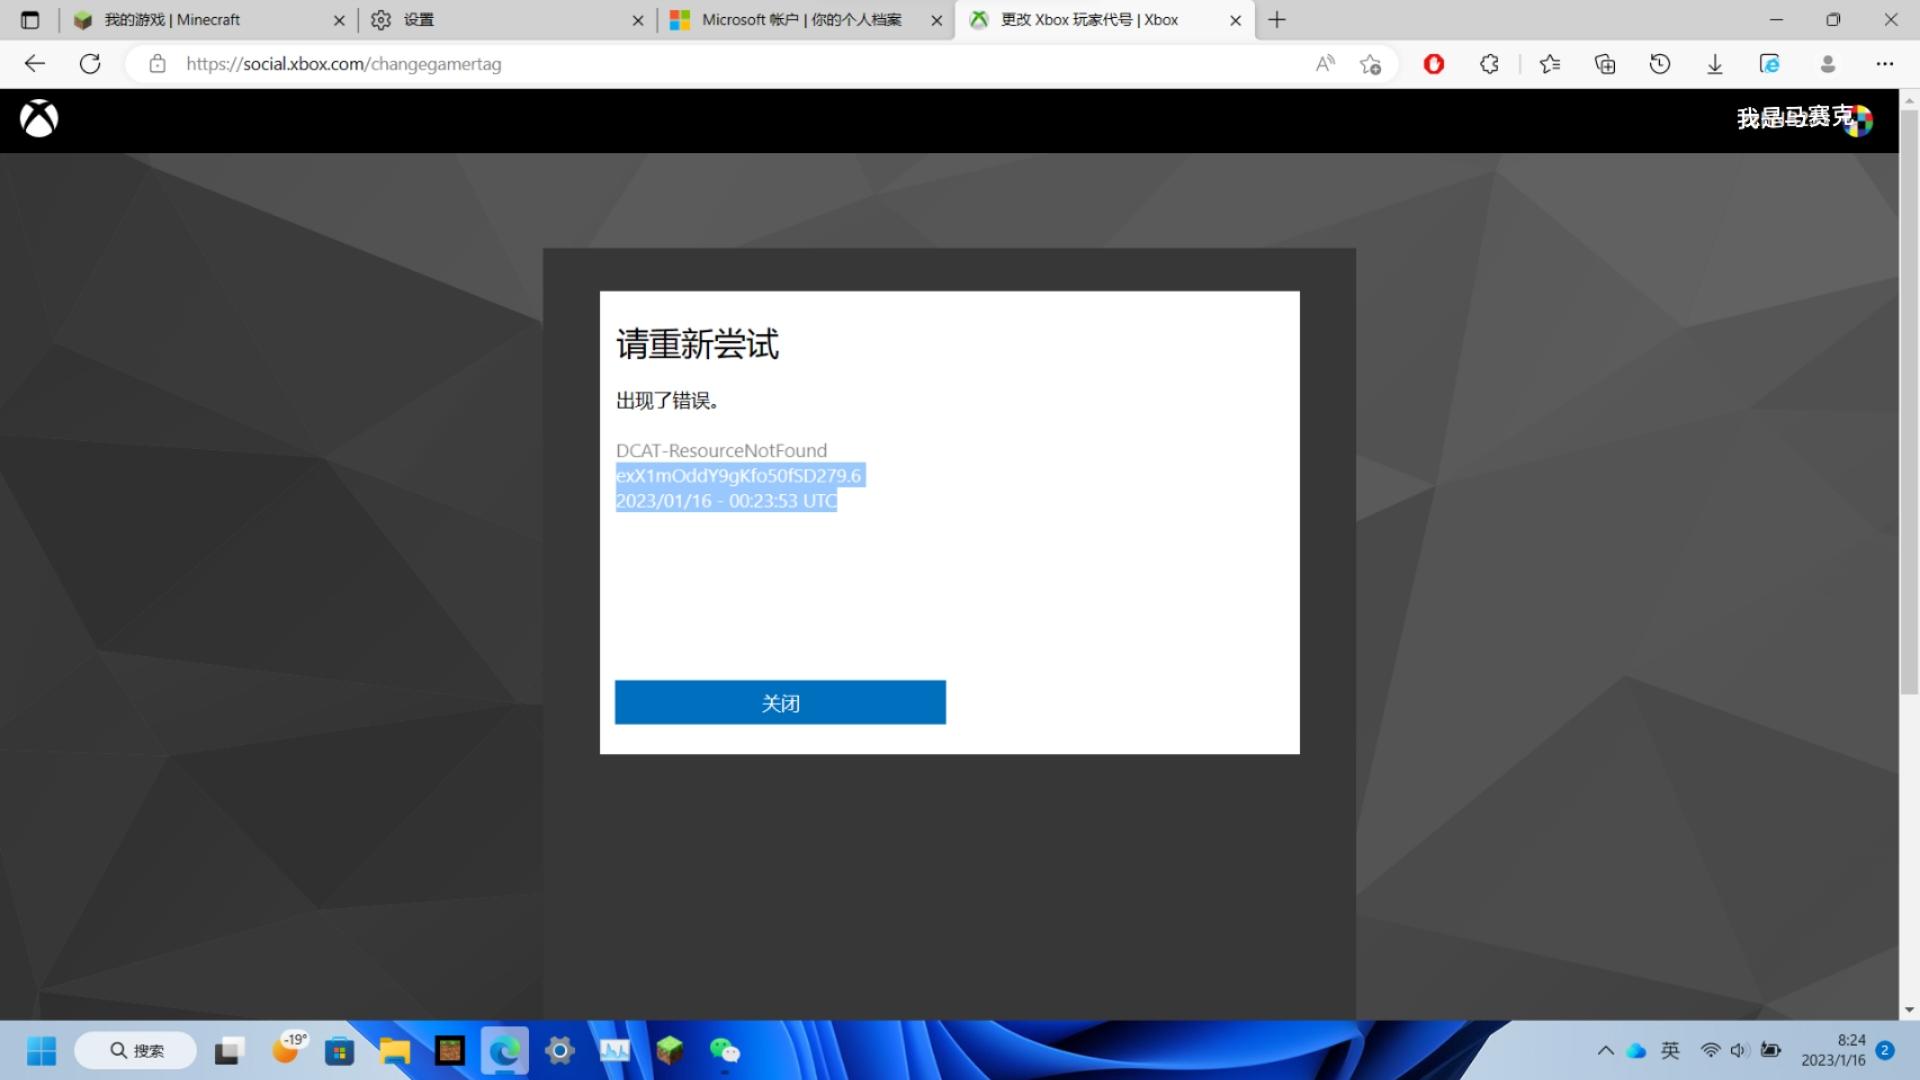Screen dimensions: 1920x1080
Task: Click the red Opera-style extension icon
Action: tap(1434, 64)
